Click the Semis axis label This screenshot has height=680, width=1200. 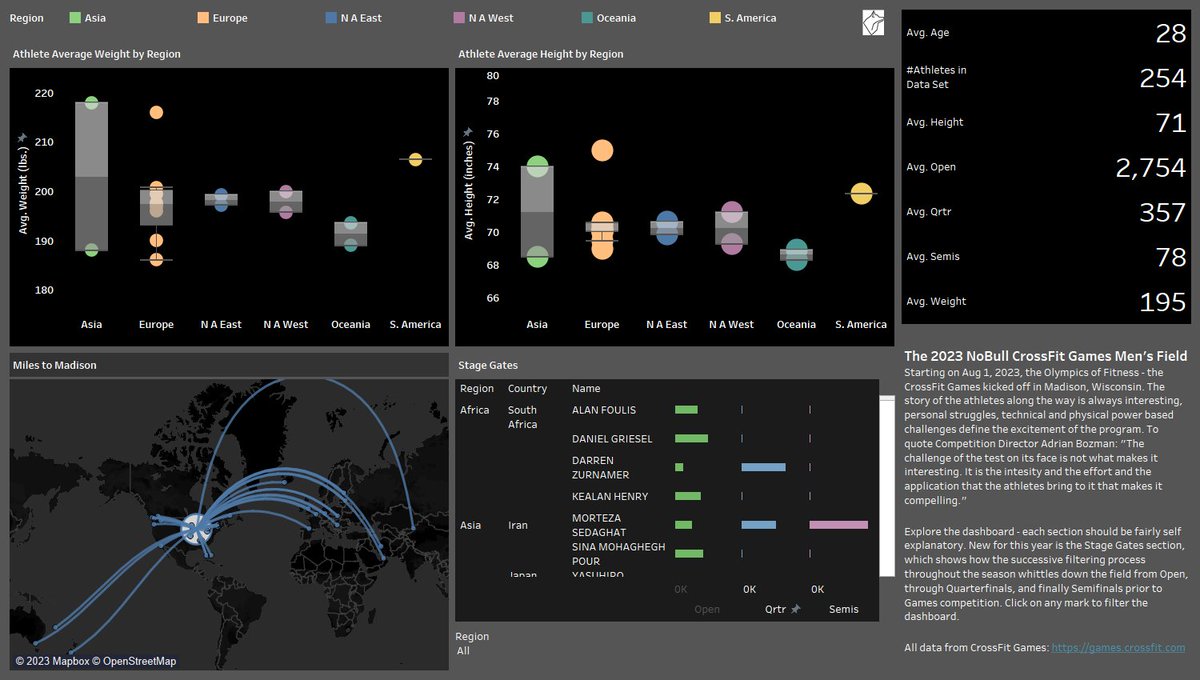[x=844, y=609]
